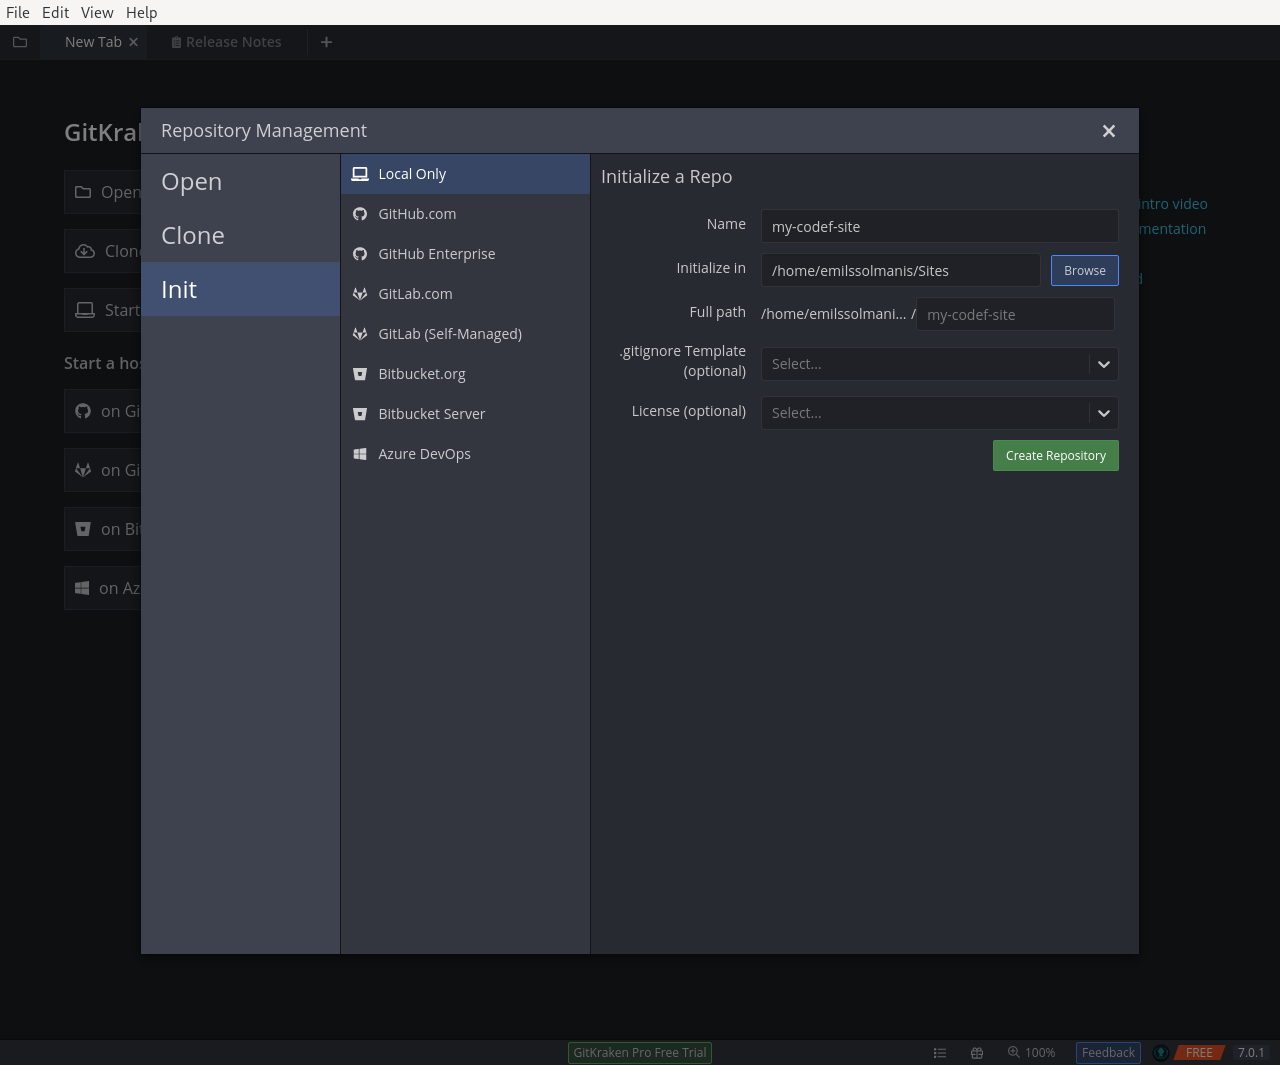Select the Local Only laptop icon
This screenshot has height=1065, width=1280.
[x=360, y=174]
